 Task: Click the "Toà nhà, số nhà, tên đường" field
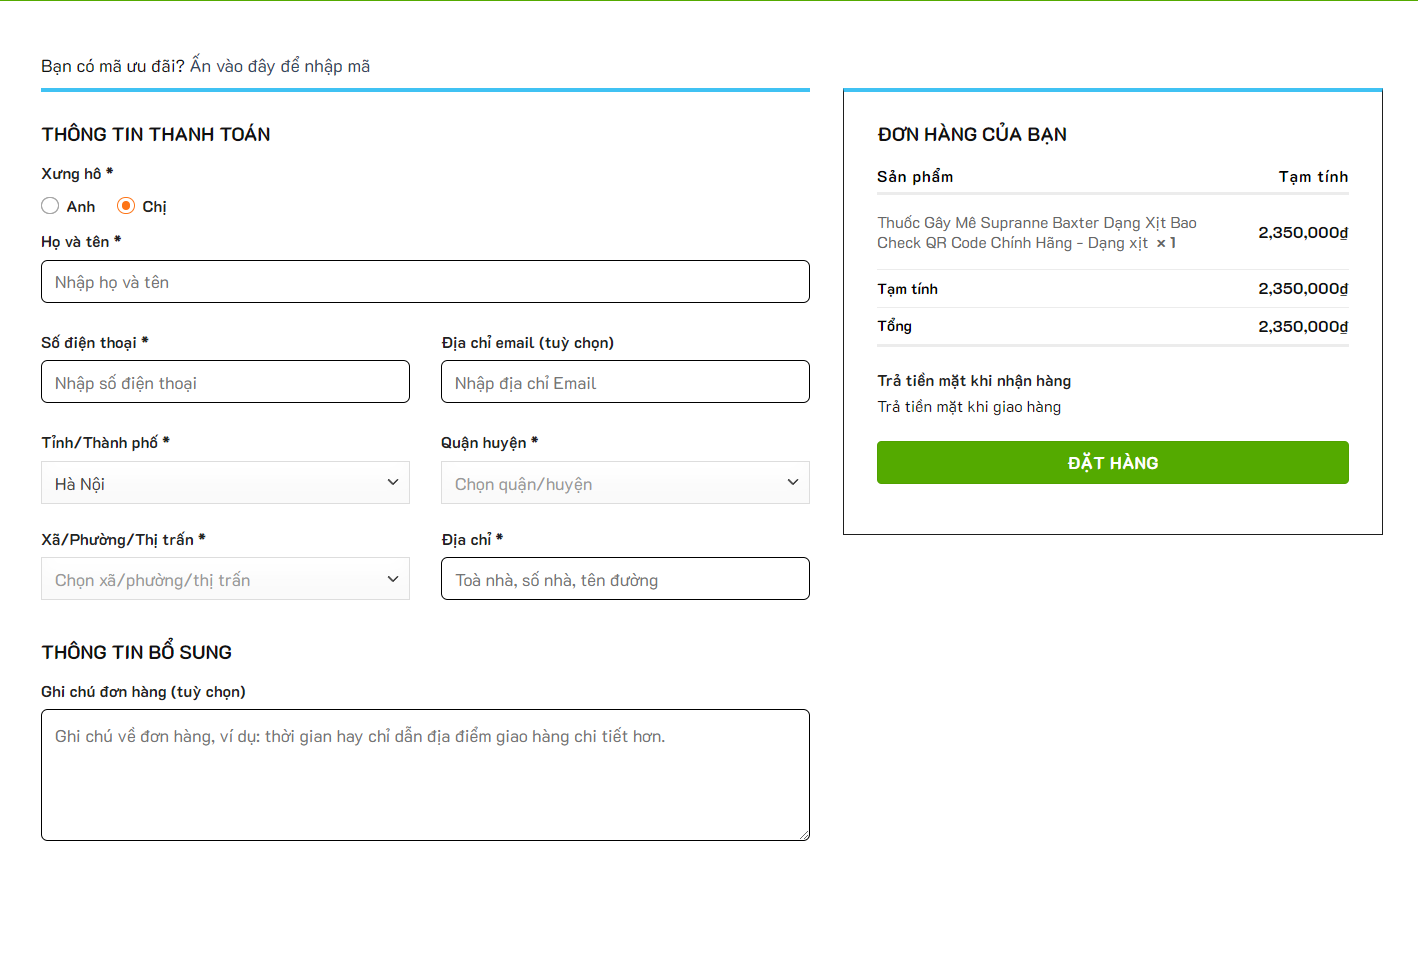pos(625,579)
